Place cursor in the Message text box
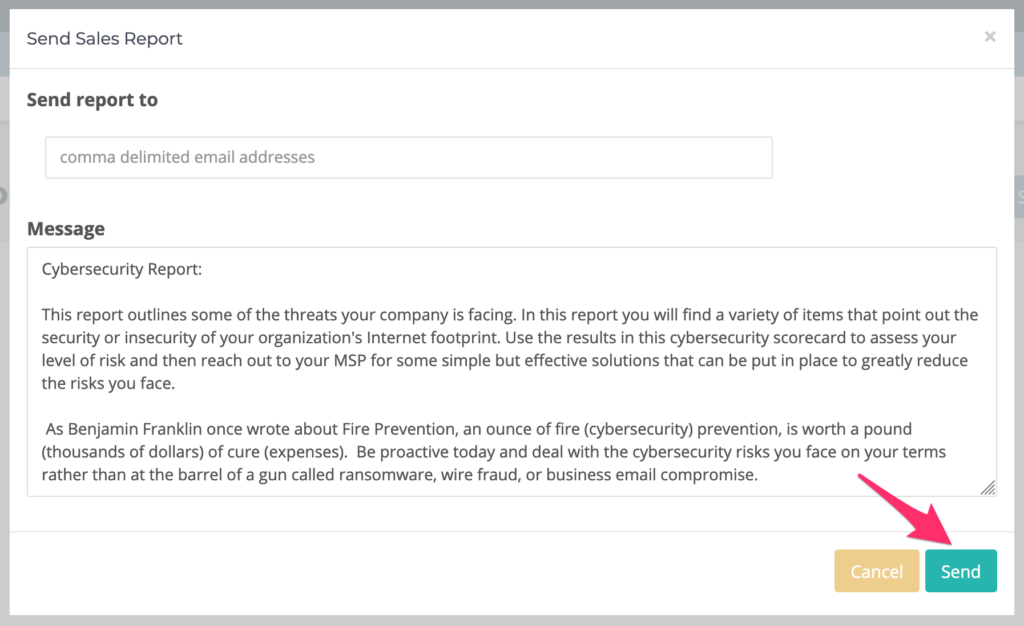This screenshot has width=1024, height=626. [x=511, y=371]
